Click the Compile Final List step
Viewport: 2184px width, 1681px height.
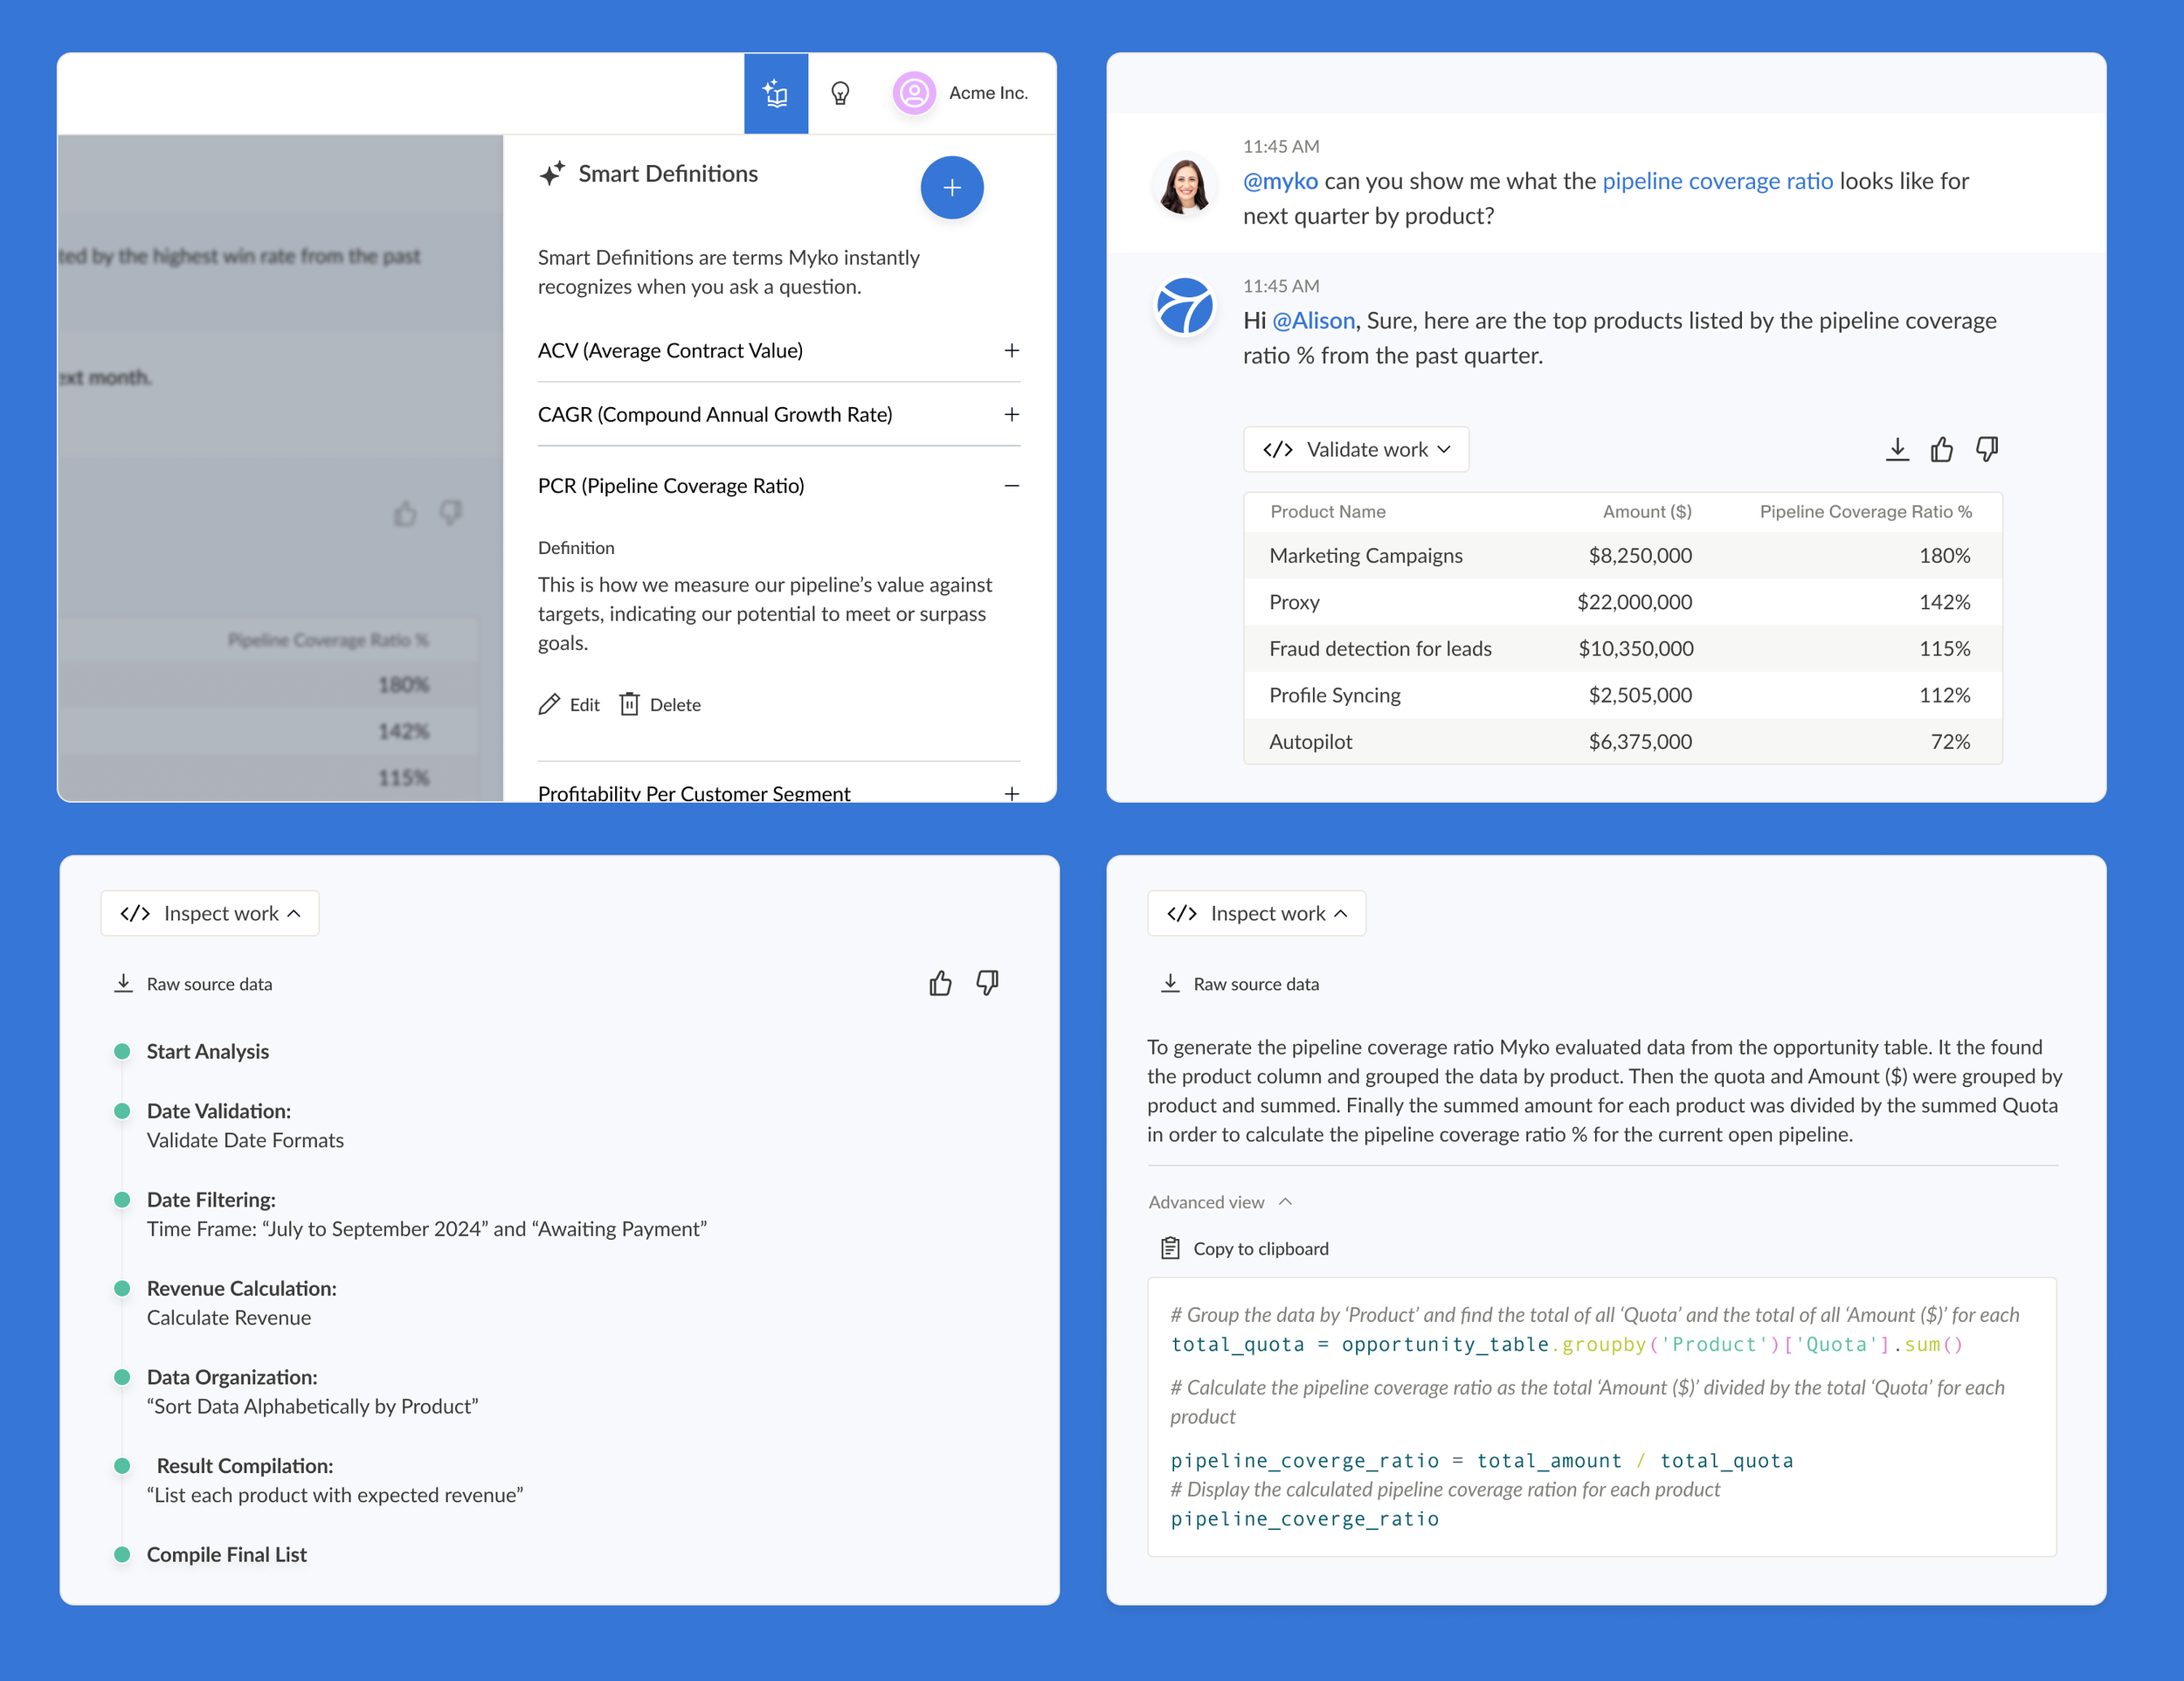[227, 1554]
